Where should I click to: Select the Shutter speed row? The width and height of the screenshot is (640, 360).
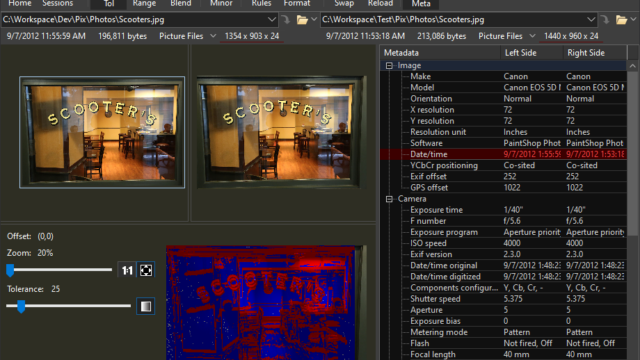(x=504, y=299)
